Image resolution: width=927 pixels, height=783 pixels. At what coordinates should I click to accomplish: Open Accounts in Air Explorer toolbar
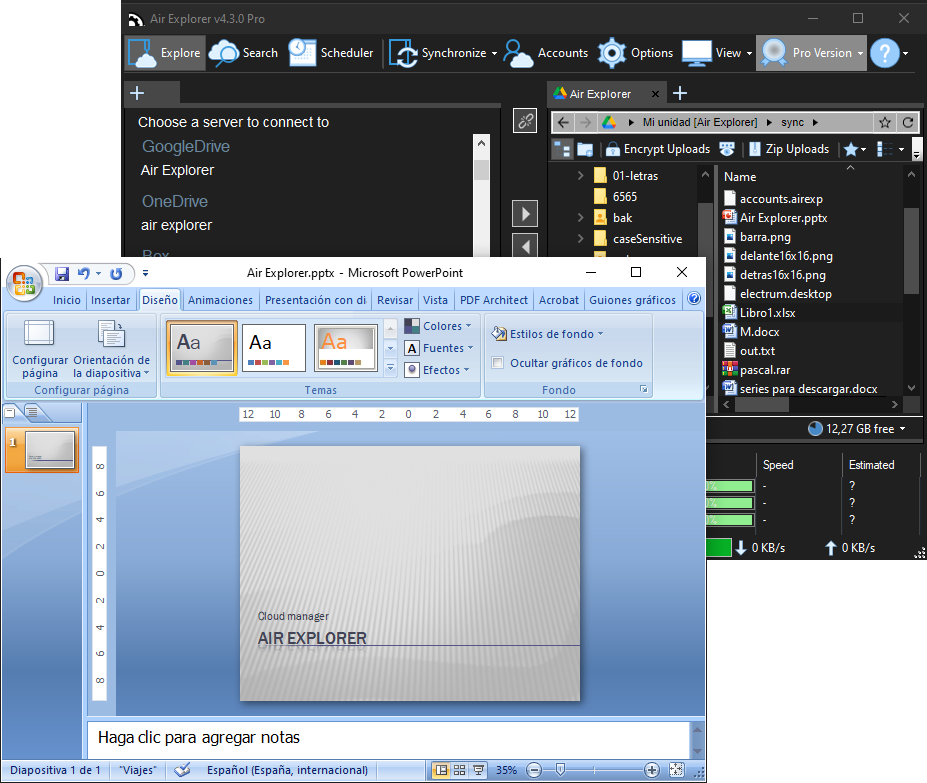546,53
